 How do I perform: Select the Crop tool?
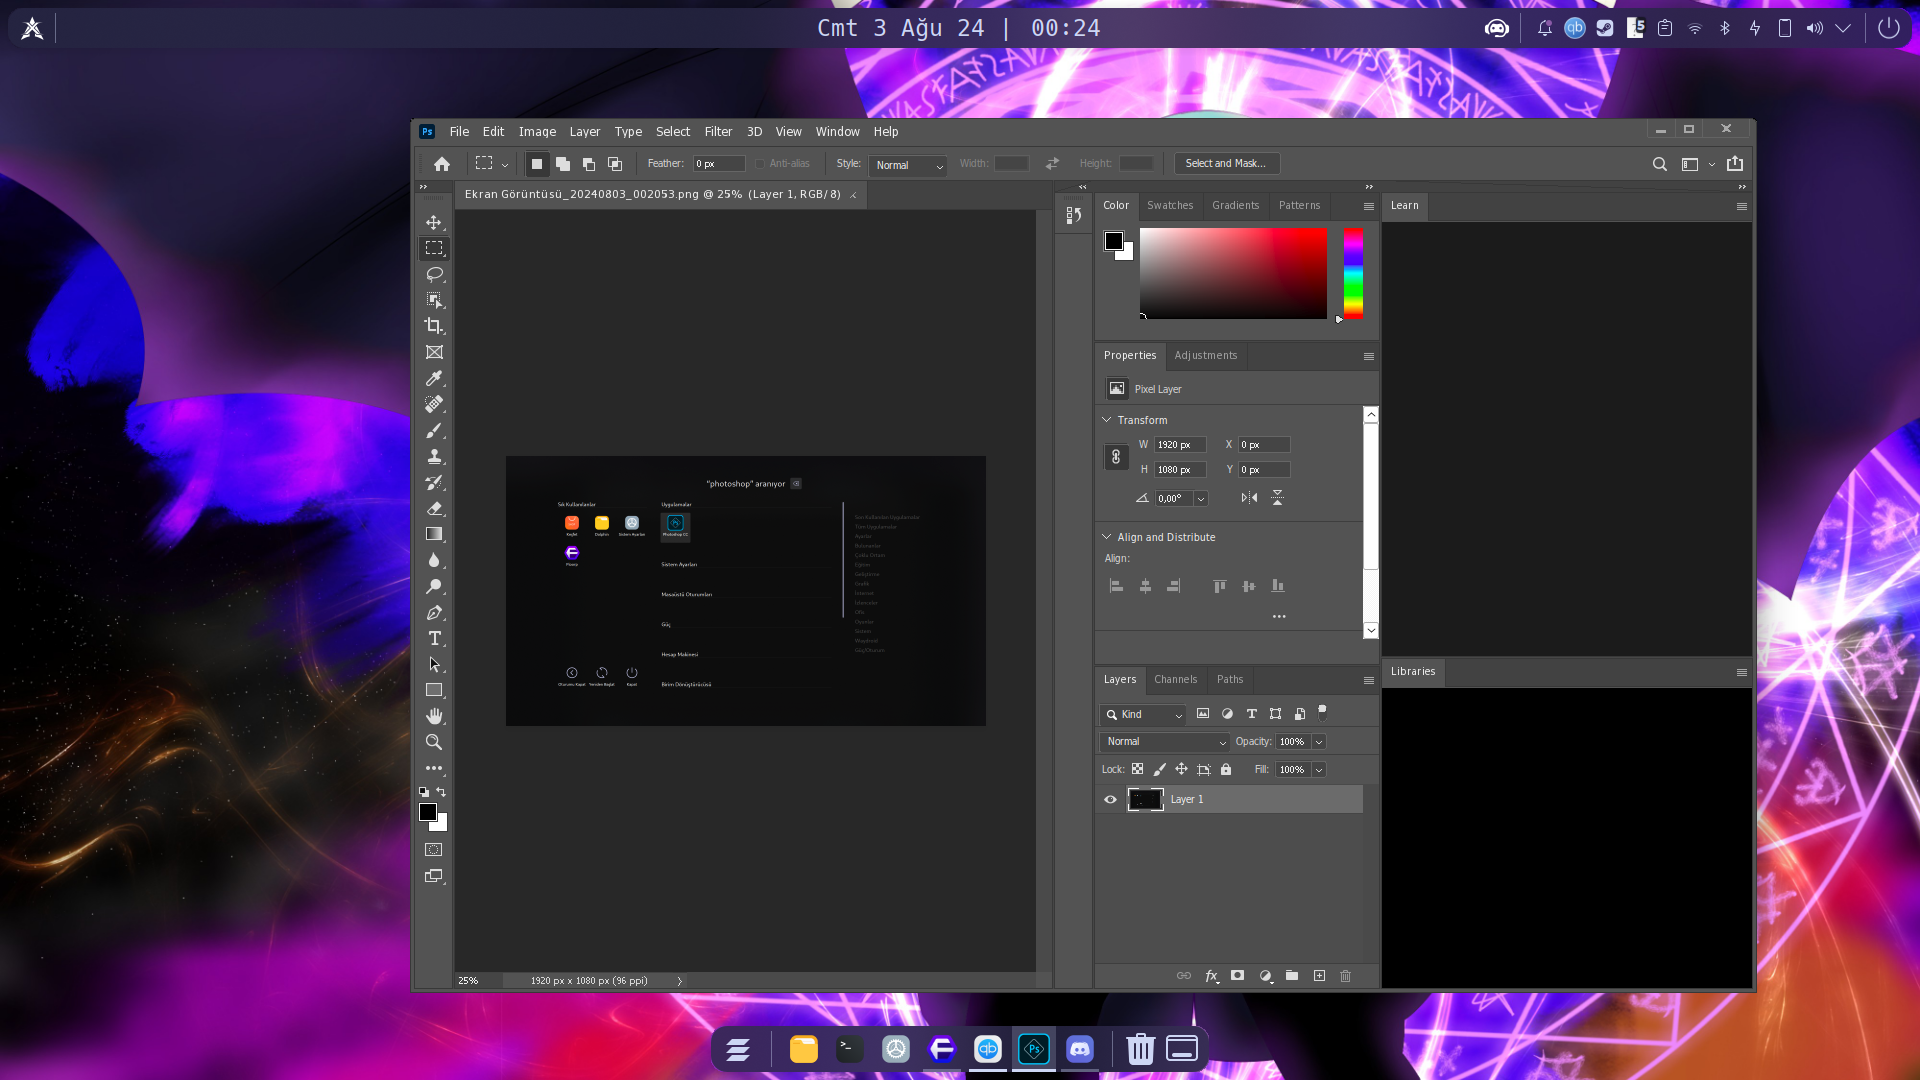434,326
